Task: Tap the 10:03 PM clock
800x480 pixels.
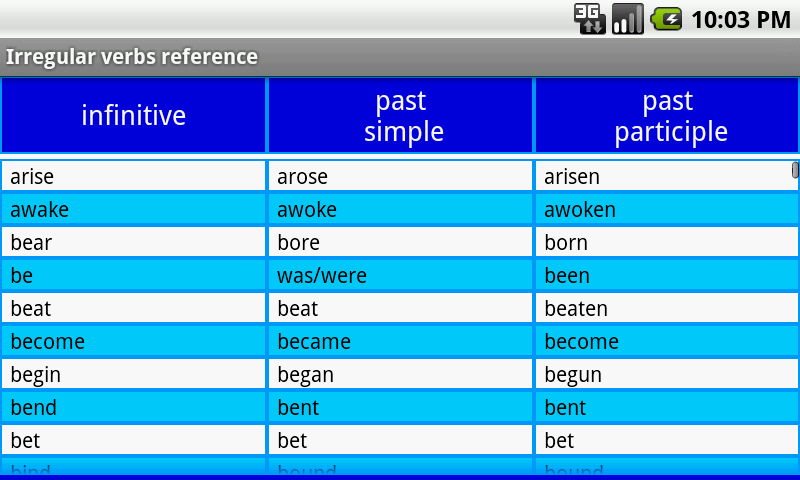Action: (741, 19)
